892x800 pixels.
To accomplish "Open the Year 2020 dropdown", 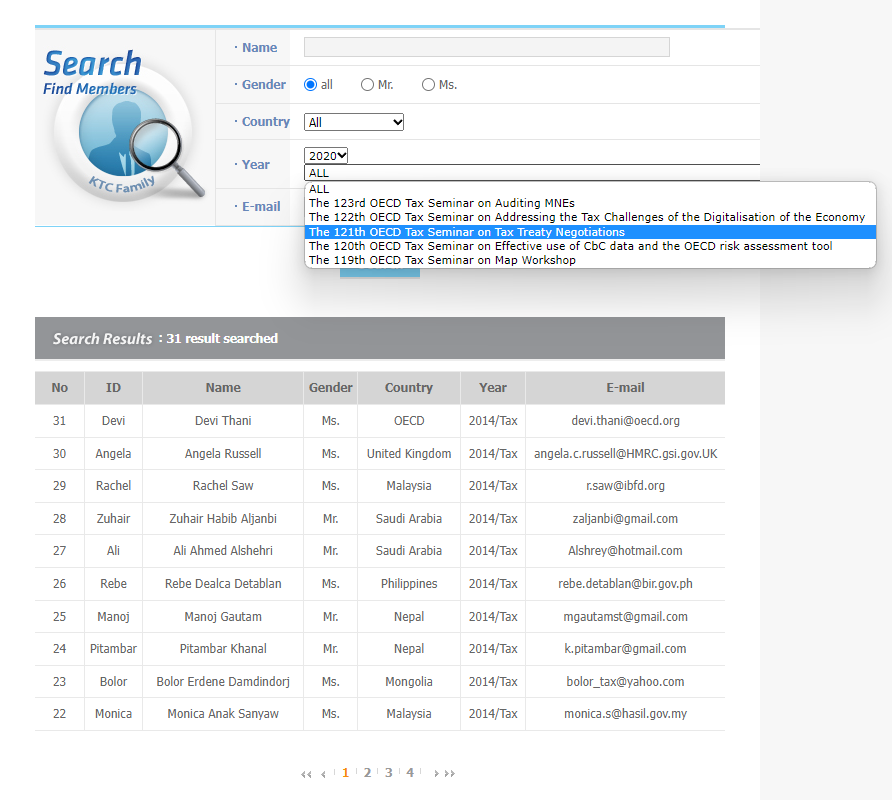I will pyautogui.click(x=326, y=155).
